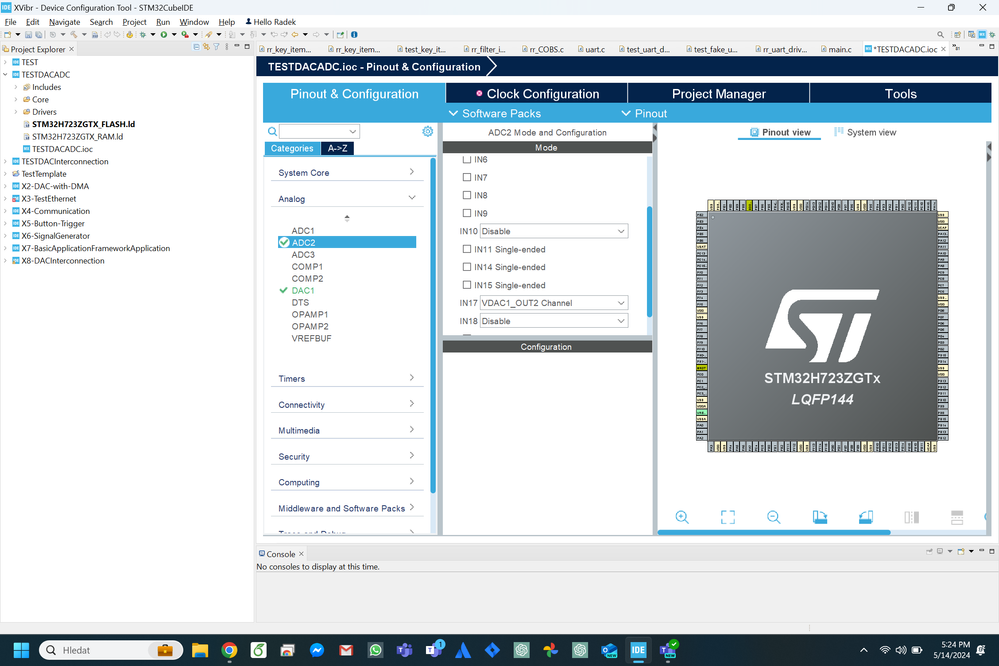Toggle Link with Editor in Project Explorer

point(206,47)
